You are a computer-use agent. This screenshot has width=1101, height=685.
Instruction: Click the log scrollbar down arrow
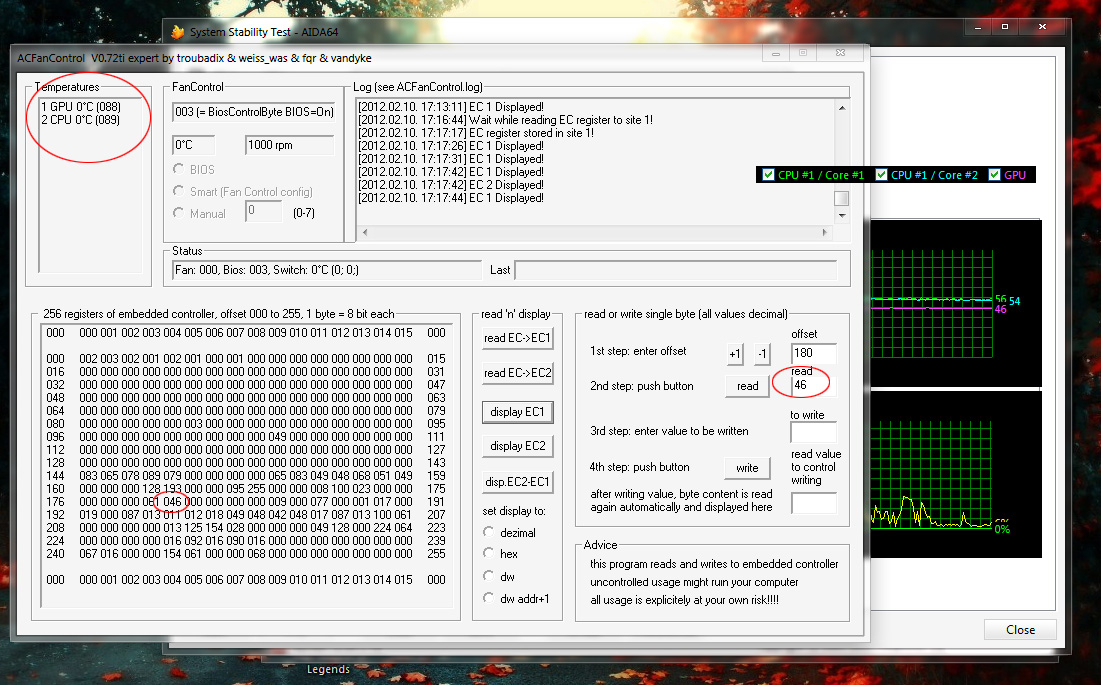[x=842, y=215]
